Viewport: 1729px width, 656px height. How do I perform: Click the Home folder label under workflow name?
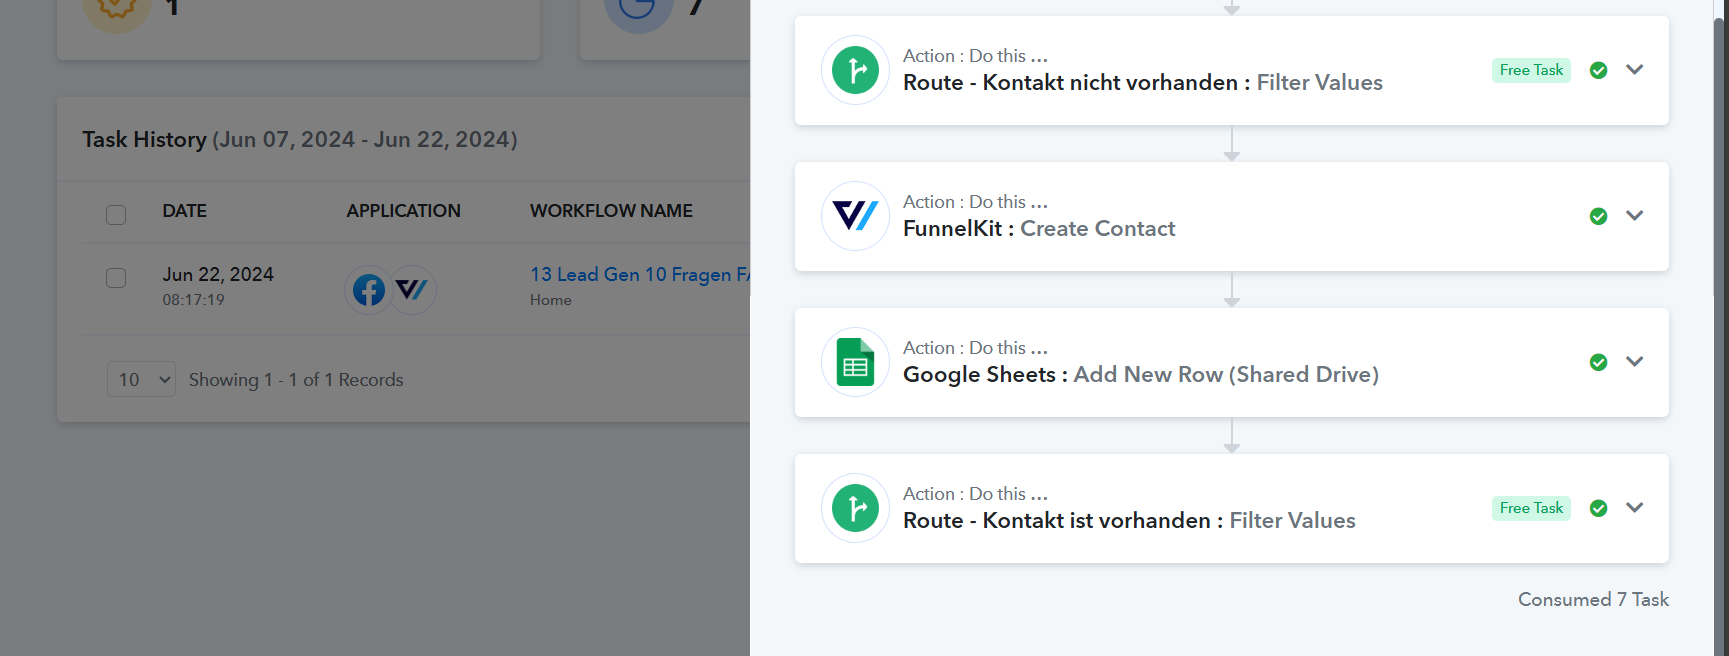pyautogui.click(x=551, y=300)
